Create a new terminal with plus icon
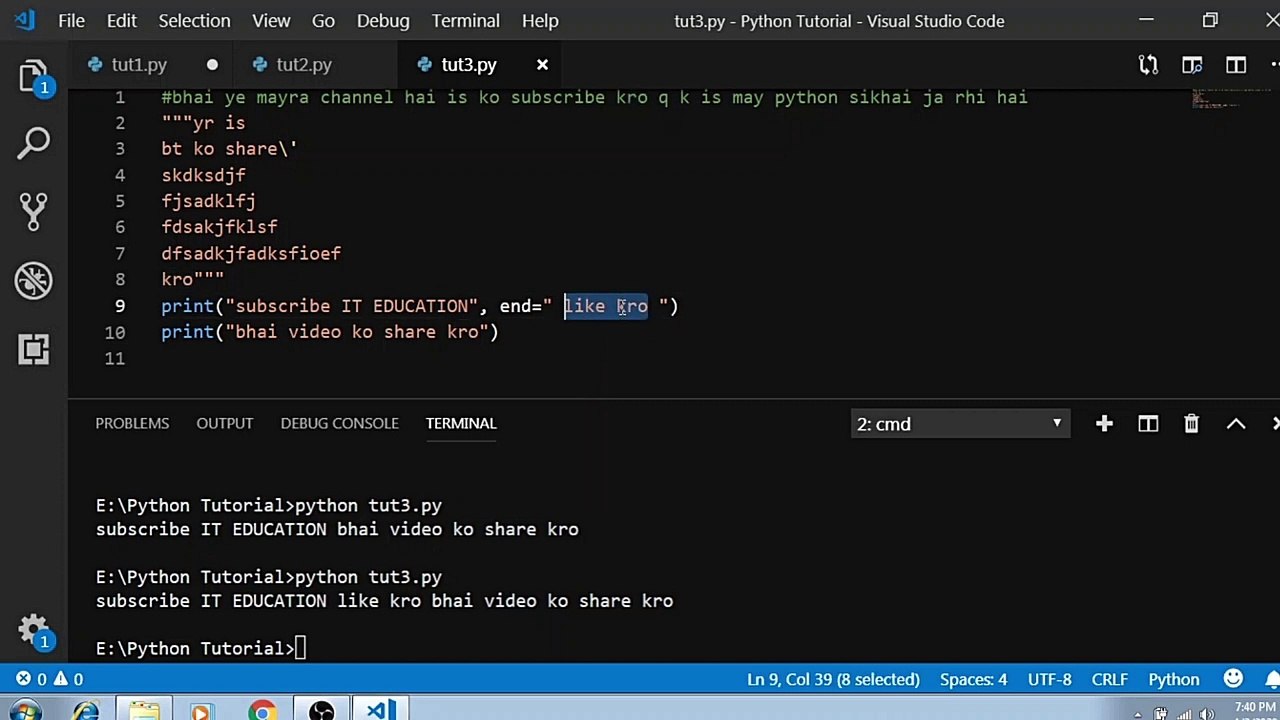1280x720 pixels. click(x=1104, y=424)
